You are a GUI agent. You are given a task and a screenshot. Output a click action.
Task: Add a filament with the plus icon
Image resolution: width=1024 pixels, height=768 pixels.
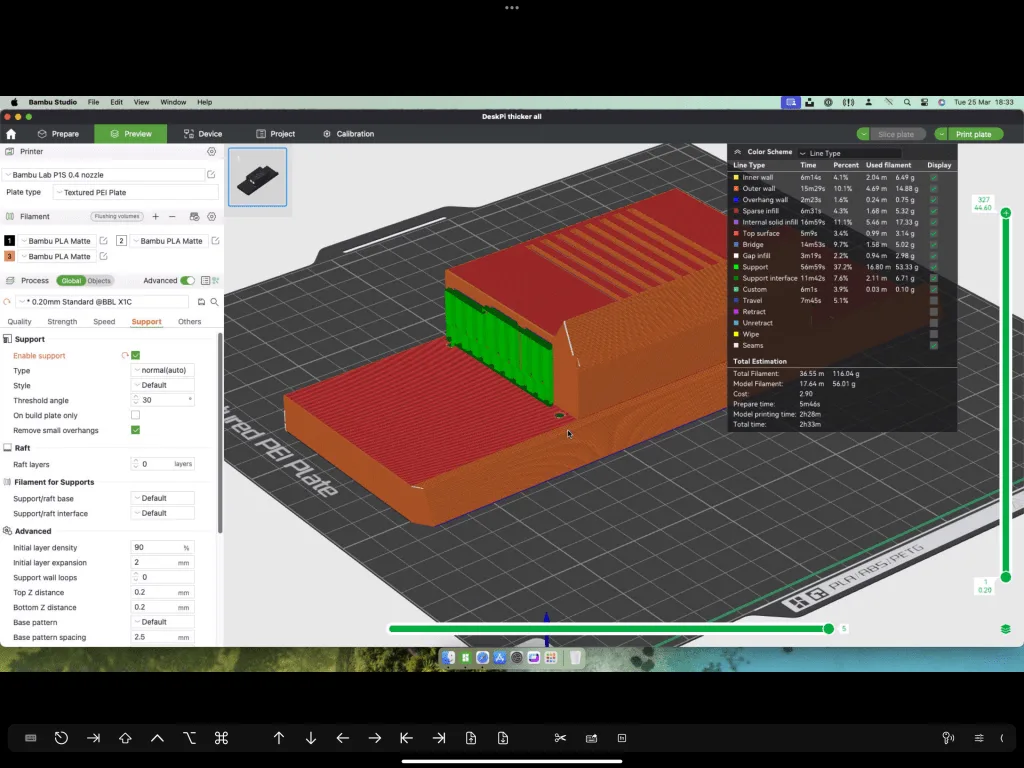click(155, 216)
